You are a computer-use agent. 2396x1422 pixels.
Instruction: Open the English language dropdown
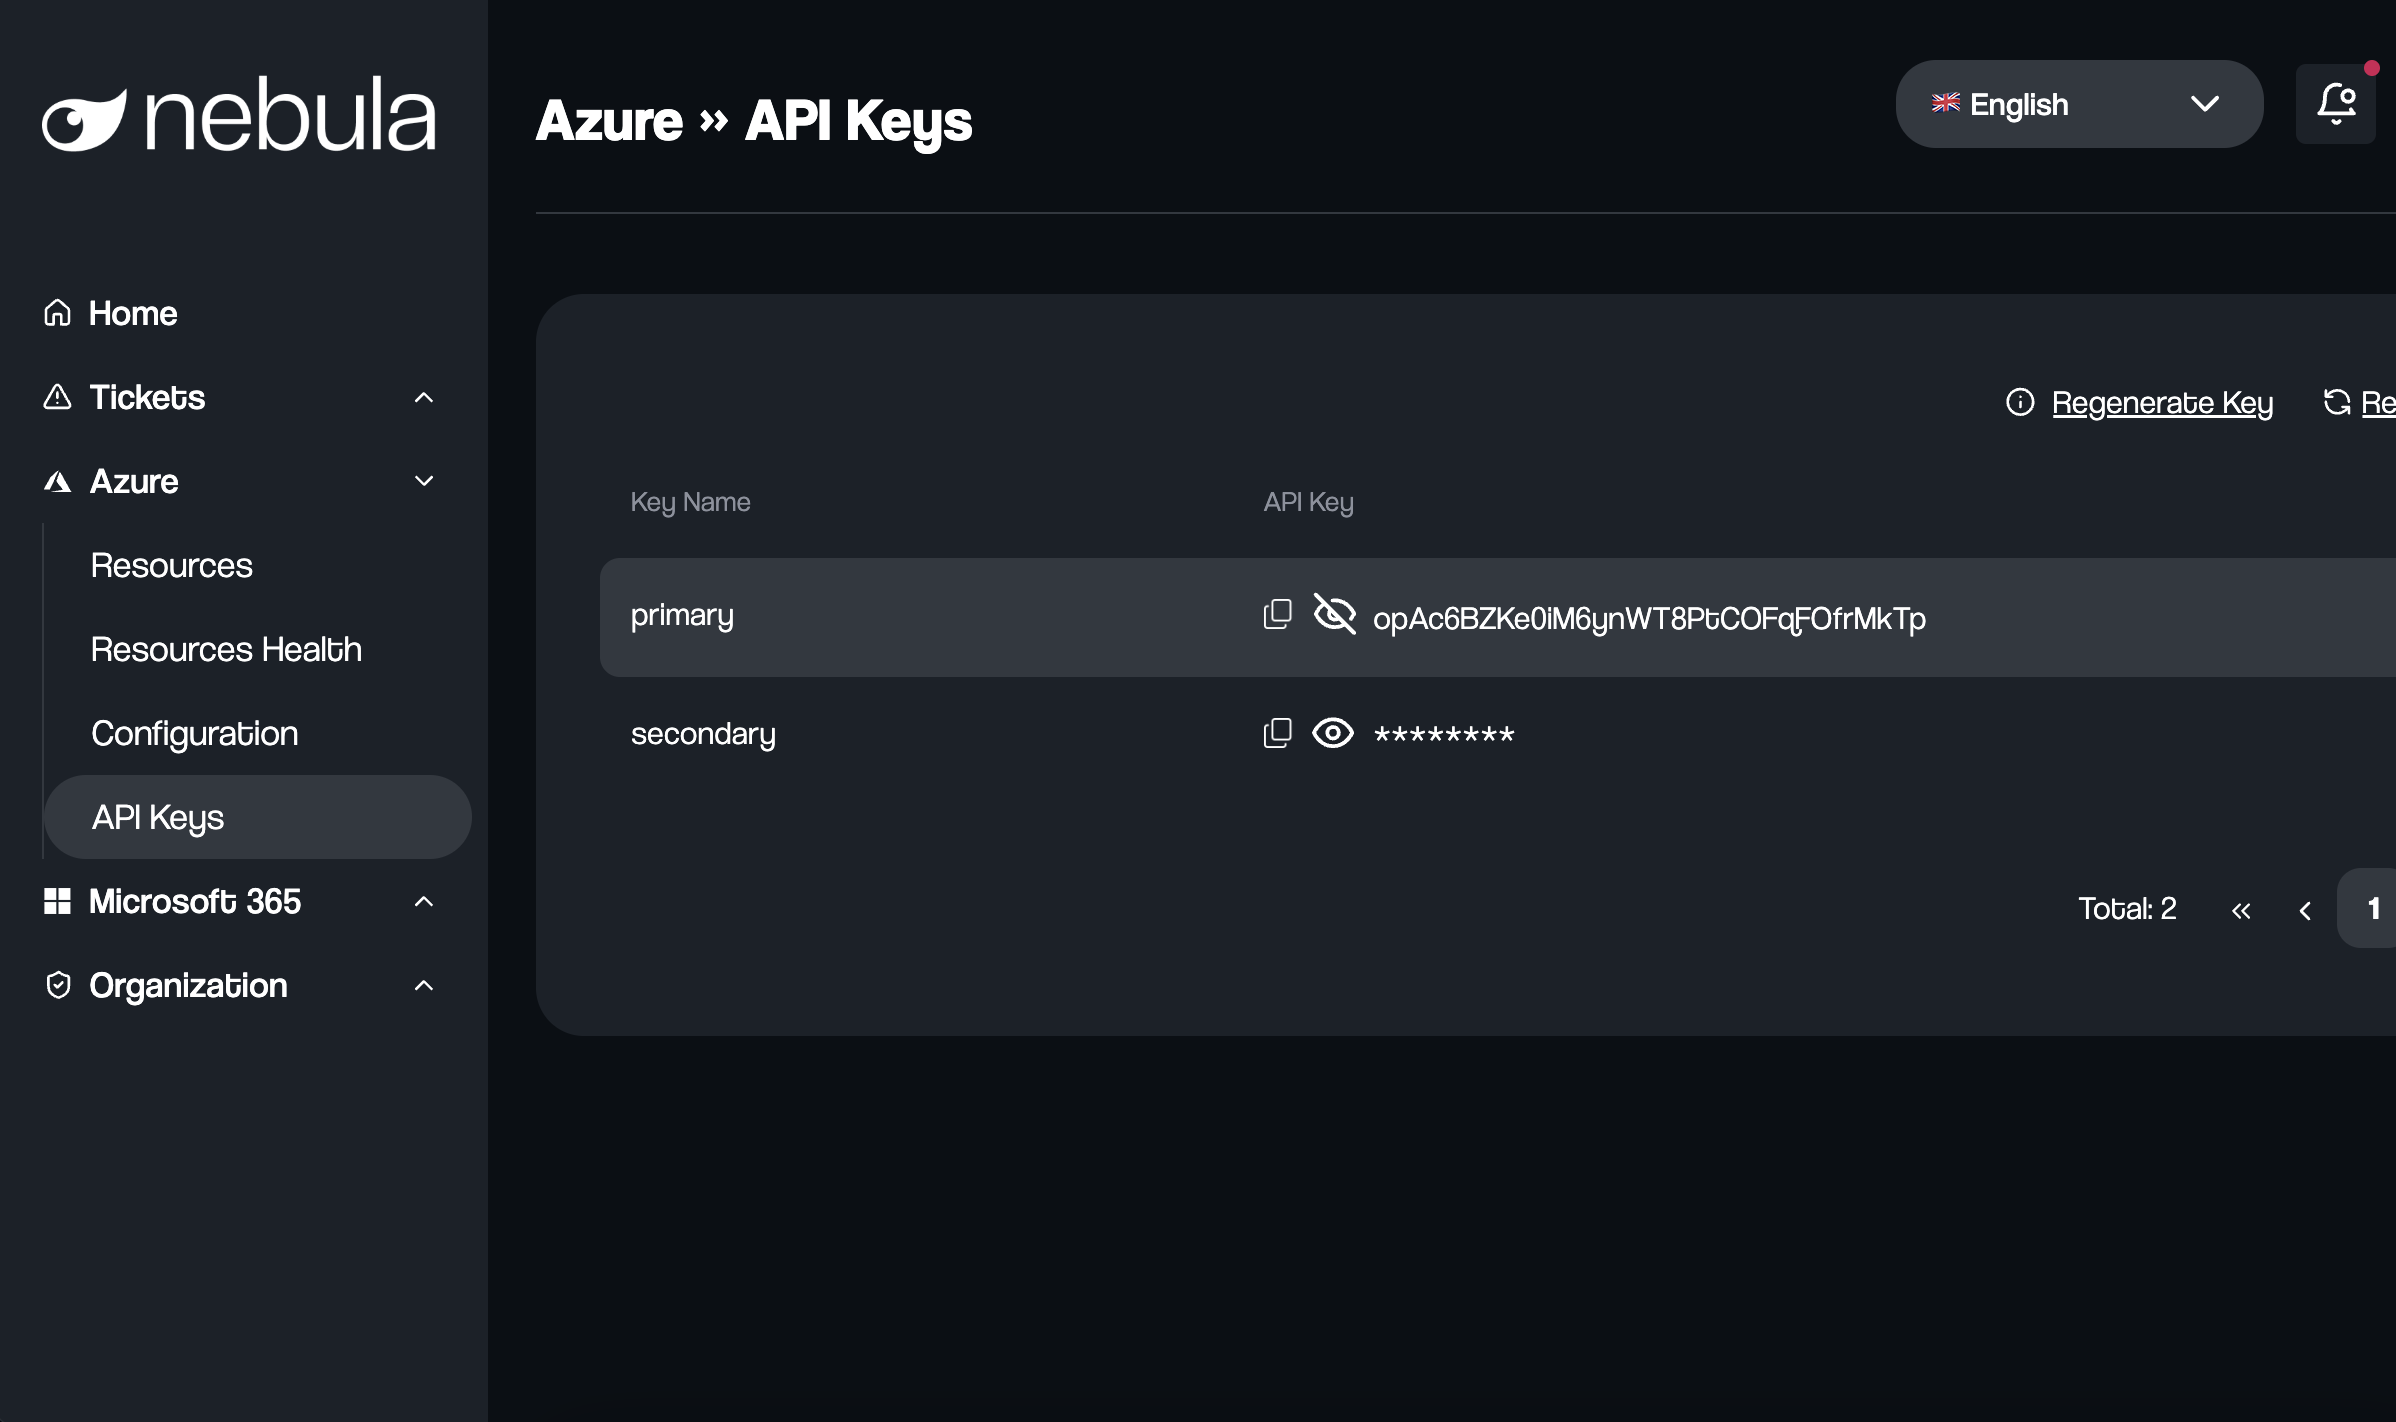(2078, 104)
